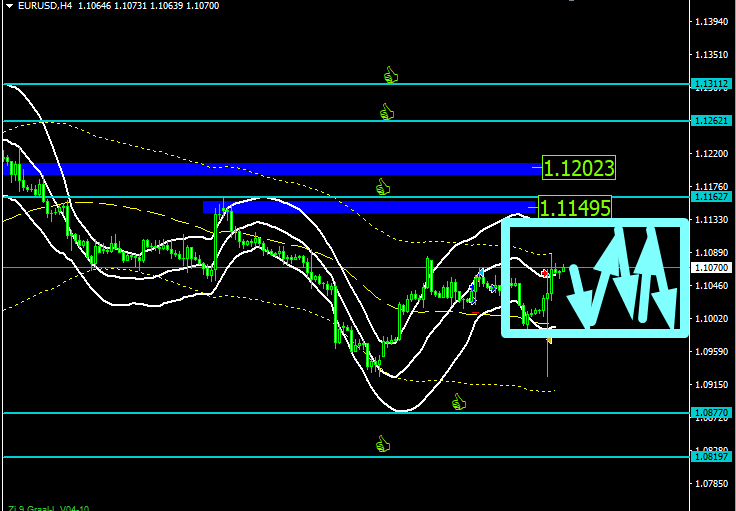This screenshot has height=511, width=736.
Task: Open the chart dropdown triangle beside EURUSD,H4
Action: [x=10, y=6]
